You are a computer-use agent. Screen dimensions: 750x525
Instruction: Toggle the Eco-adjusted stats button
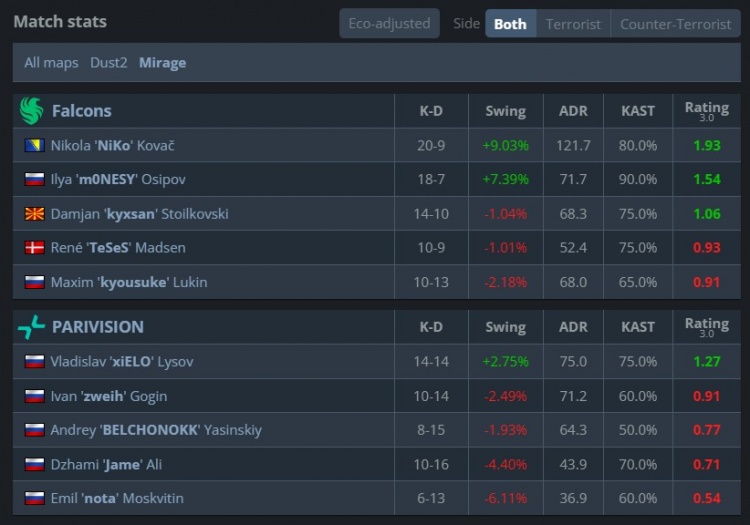[x=389, y=24]
